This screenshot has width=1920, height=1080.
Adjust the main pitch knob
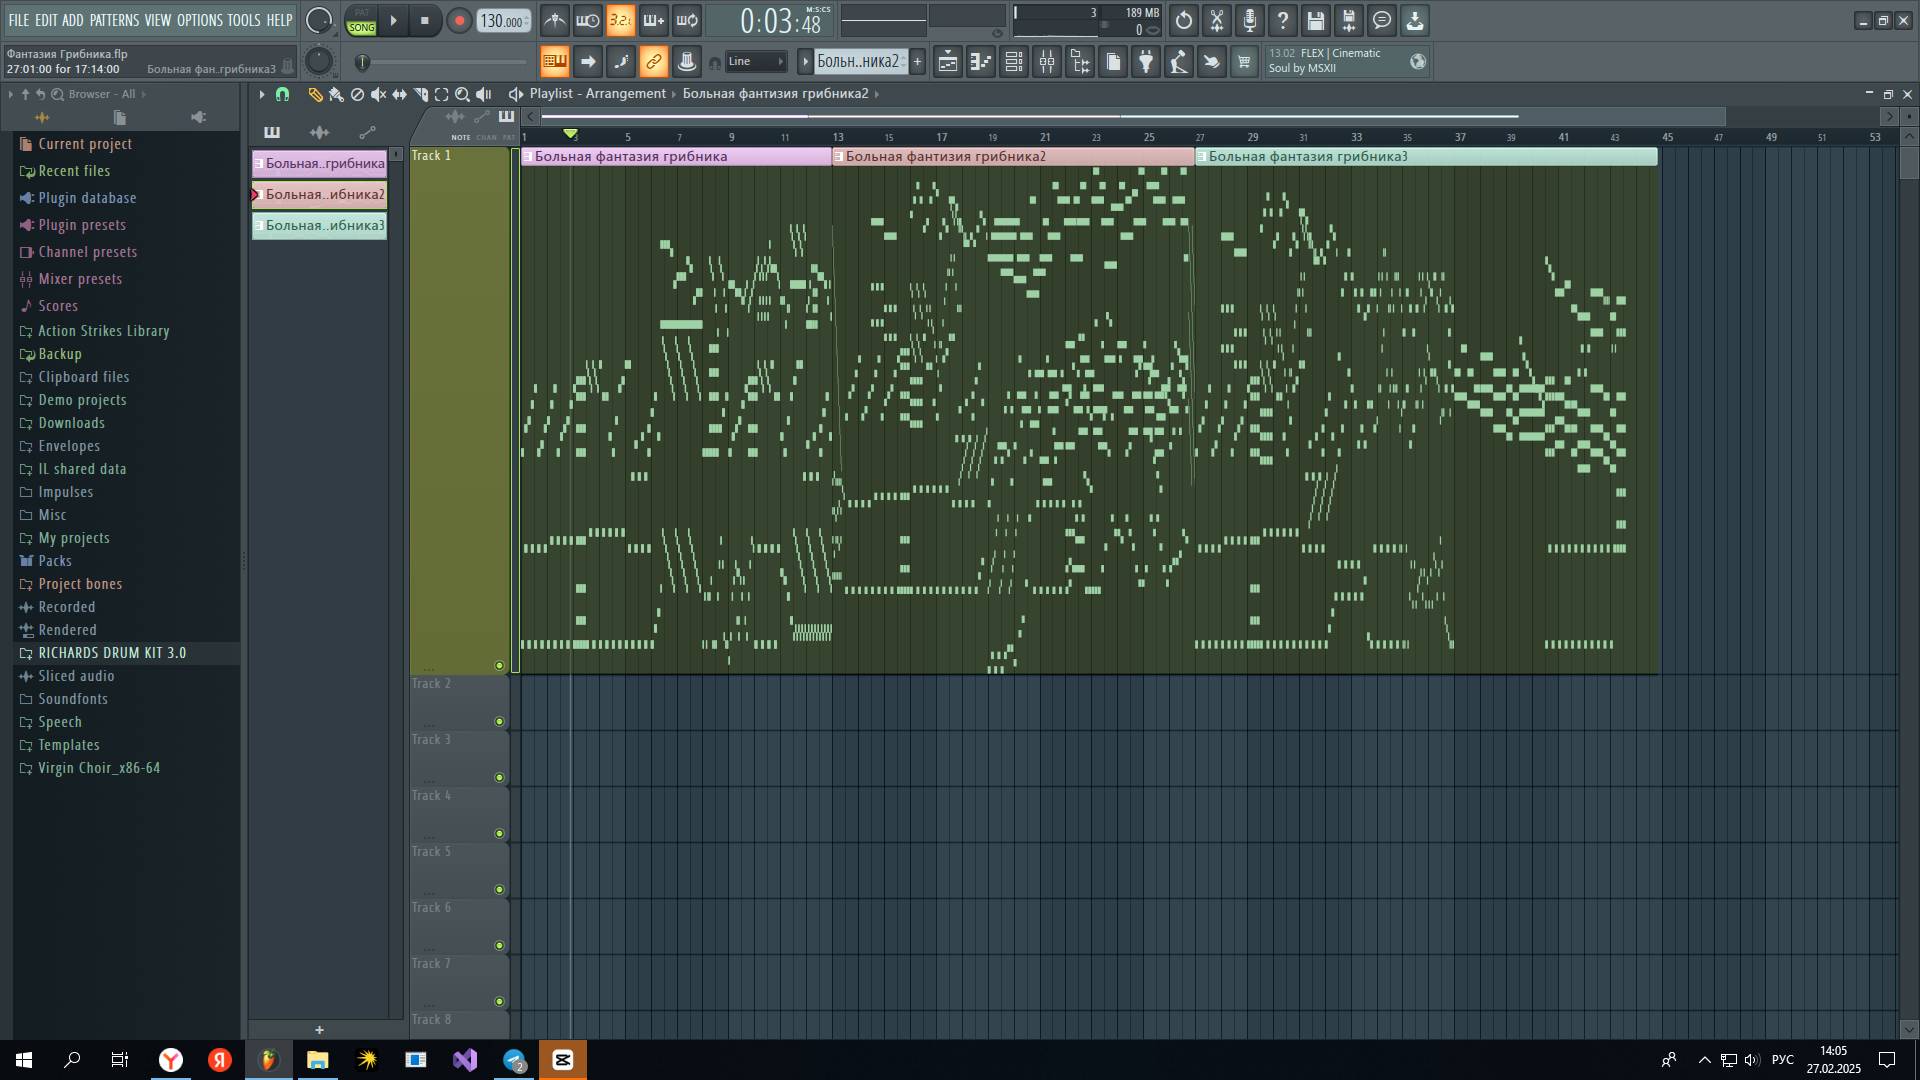tap(319, 62)
